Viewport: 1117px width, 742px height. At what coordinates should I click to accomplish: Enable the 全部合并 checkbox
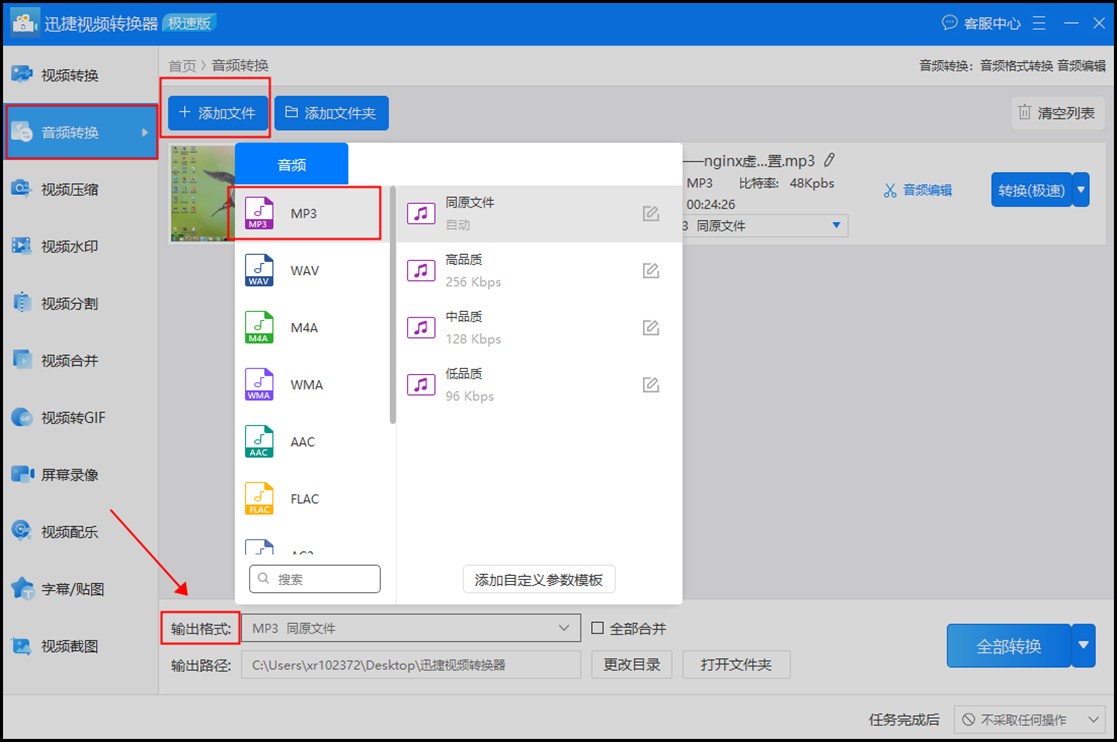(x=598, y=628)
